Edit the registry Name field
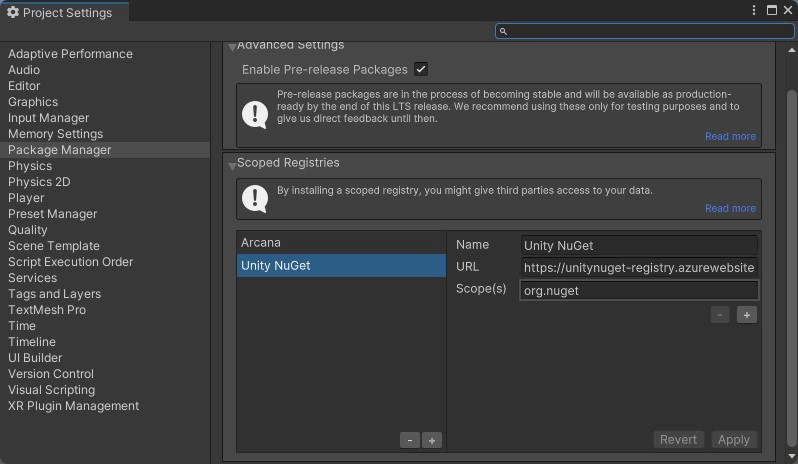798x464 pixels. pyautogui.click(x=639, y=246)
